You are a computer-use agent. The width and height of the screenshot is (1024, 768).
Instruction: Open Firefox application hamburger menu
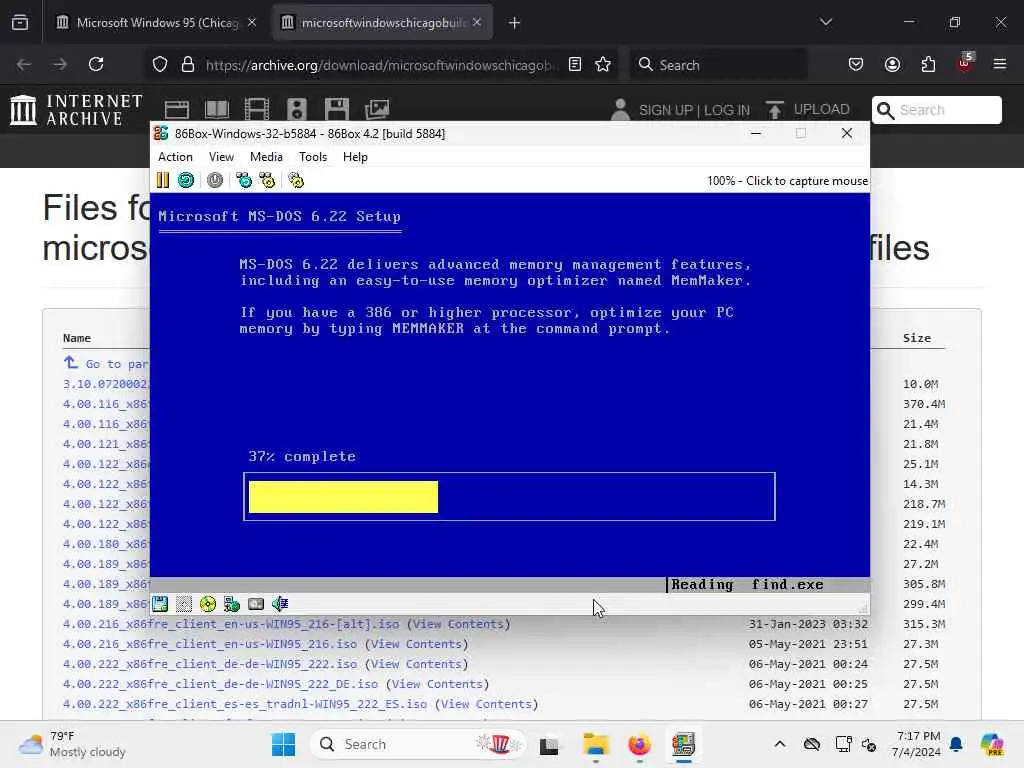pos(1000,64)
